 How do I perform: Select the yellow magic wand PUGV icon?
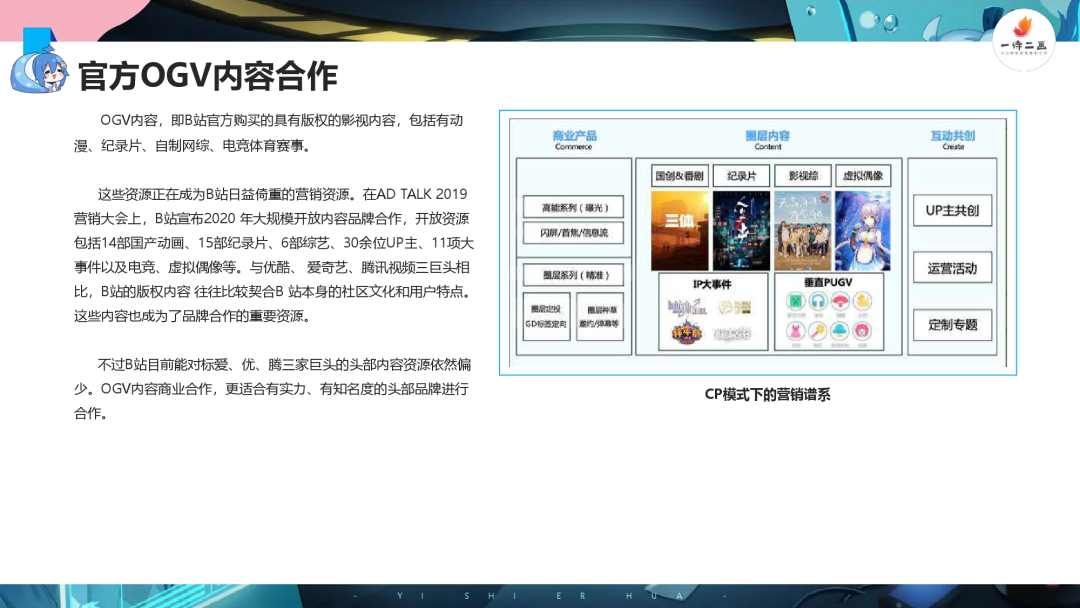point(818,331)
